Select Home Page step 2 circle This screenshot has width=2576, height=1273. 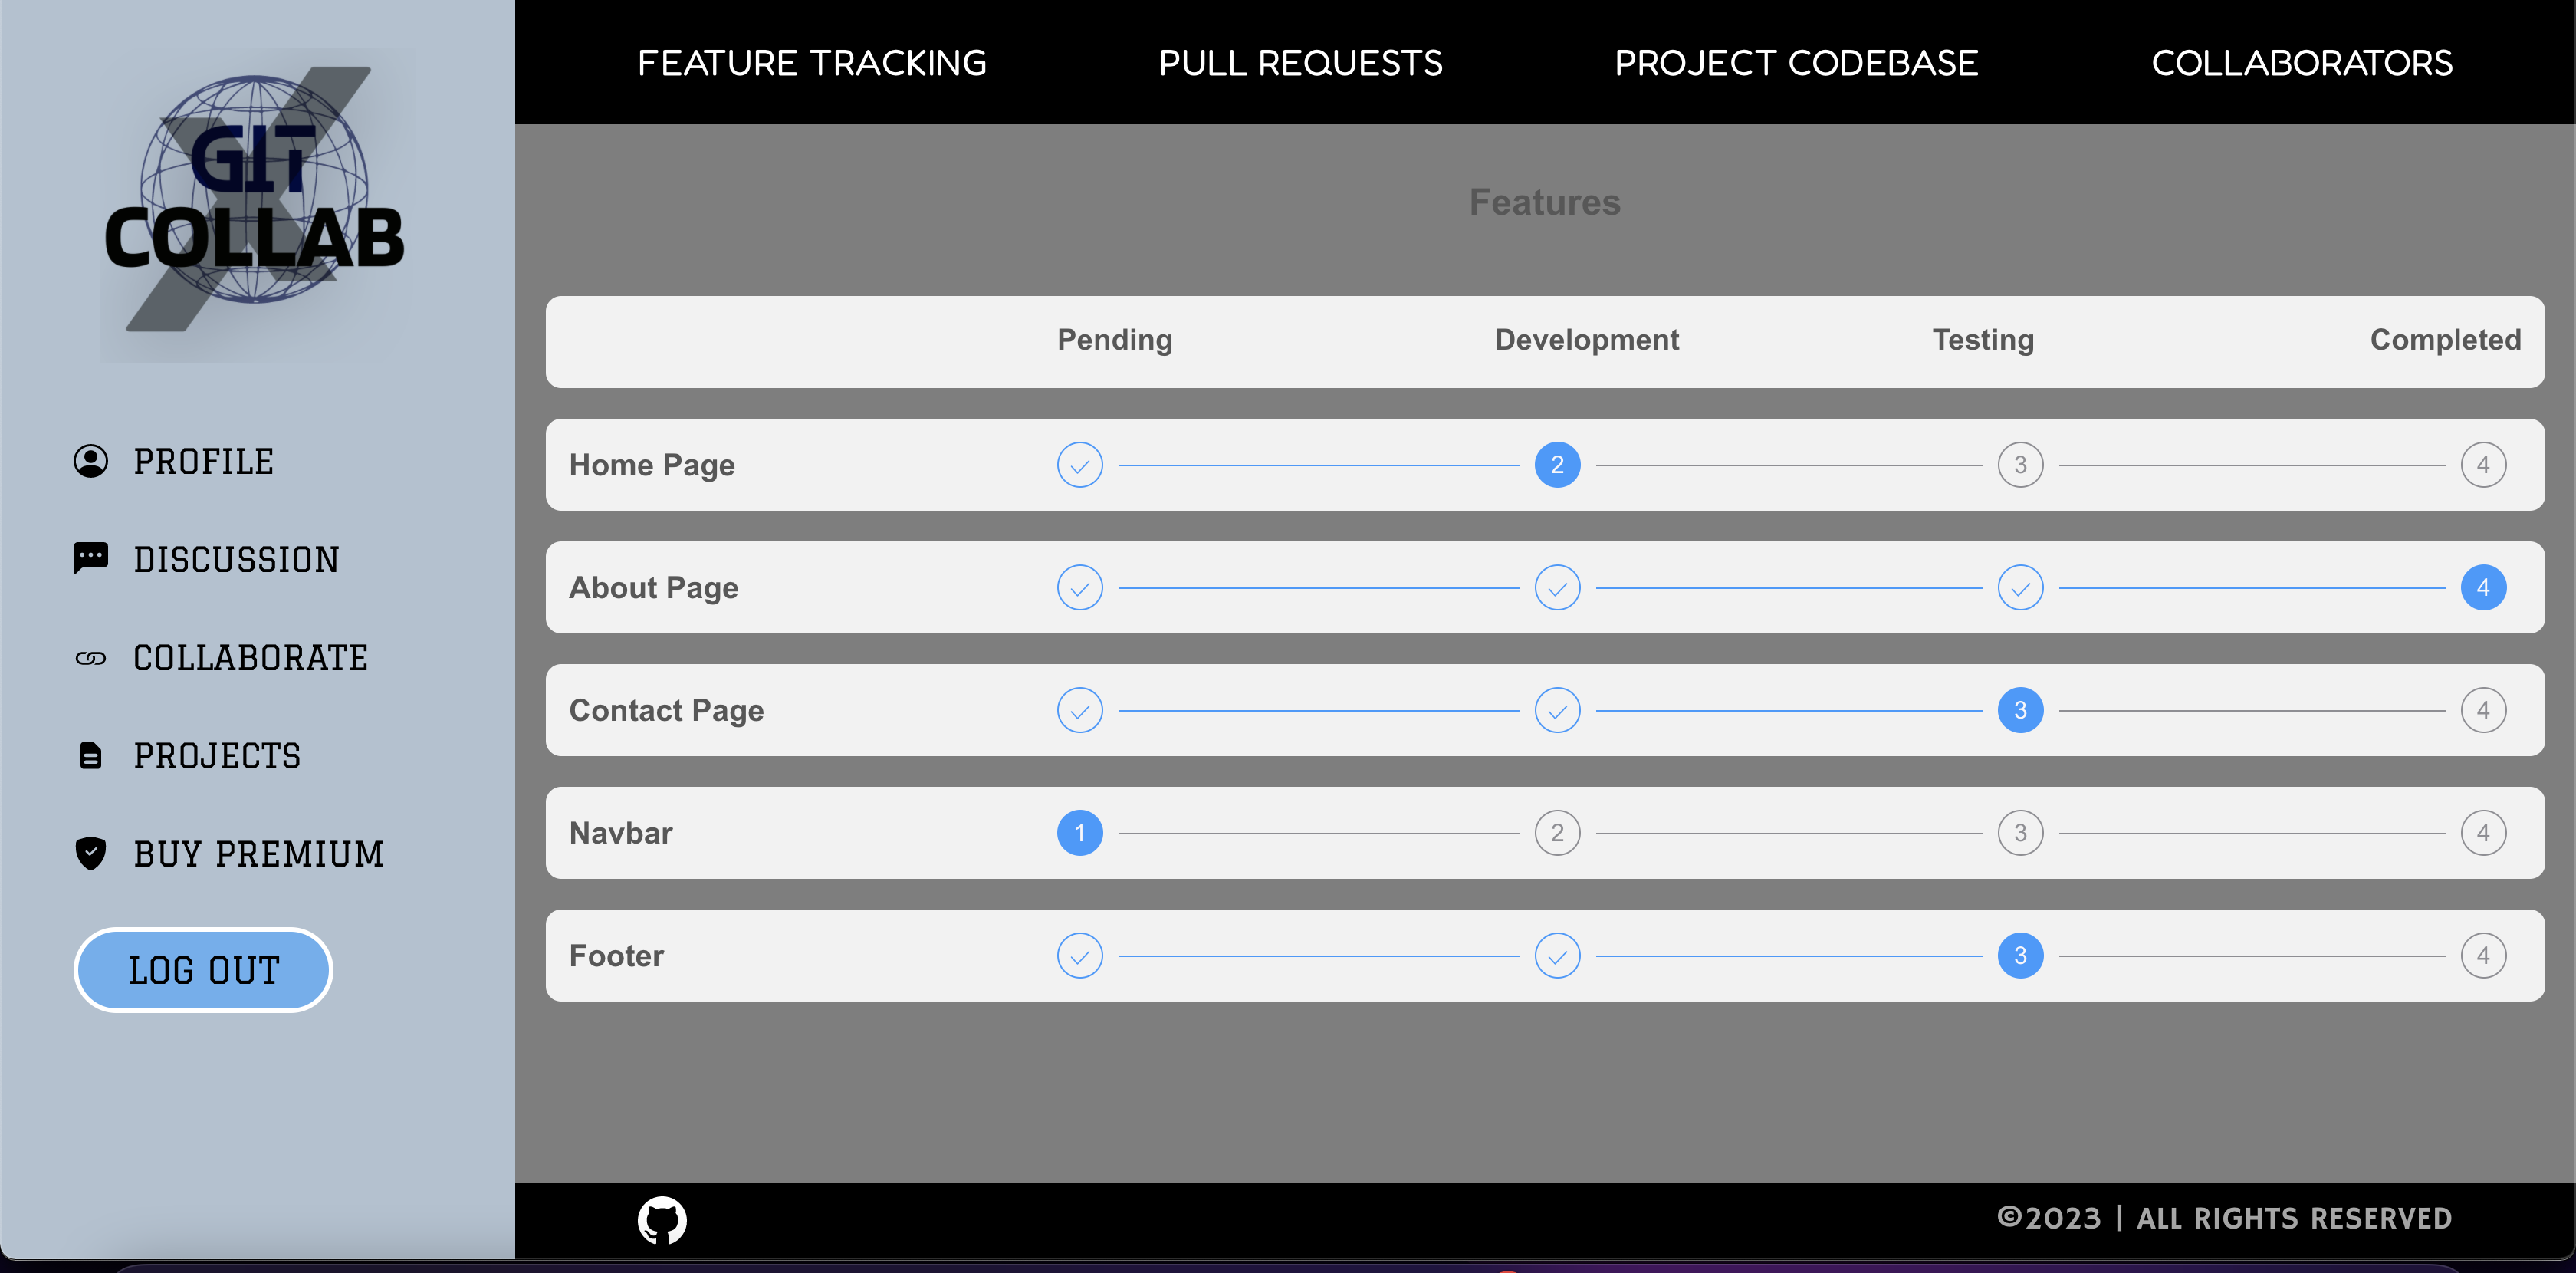tap(1557, 465)
